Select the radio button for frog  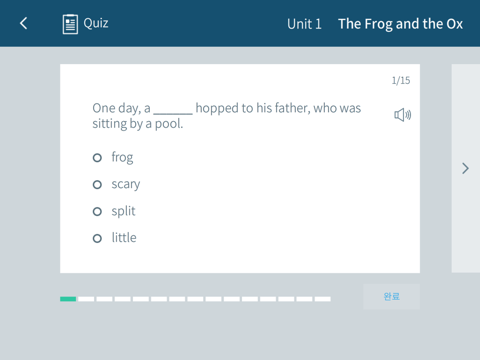[x=97, y=158]
